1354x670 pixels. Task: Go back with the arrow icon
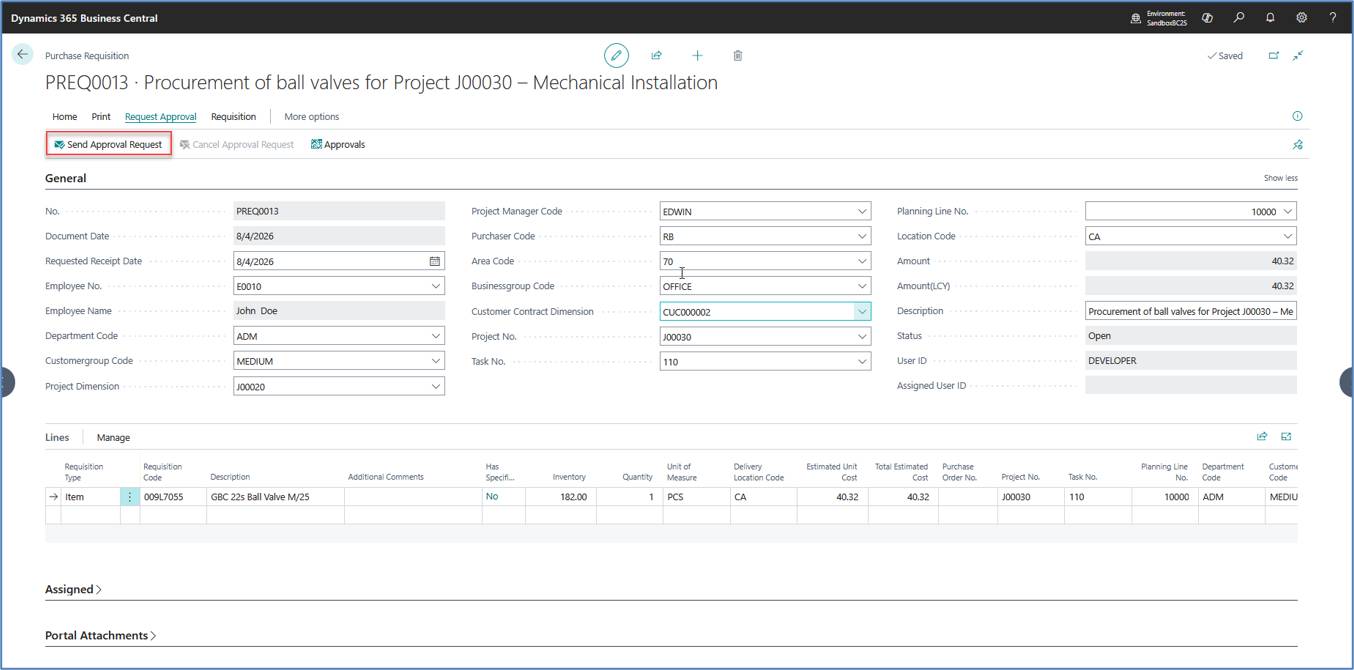click(22, 55)
